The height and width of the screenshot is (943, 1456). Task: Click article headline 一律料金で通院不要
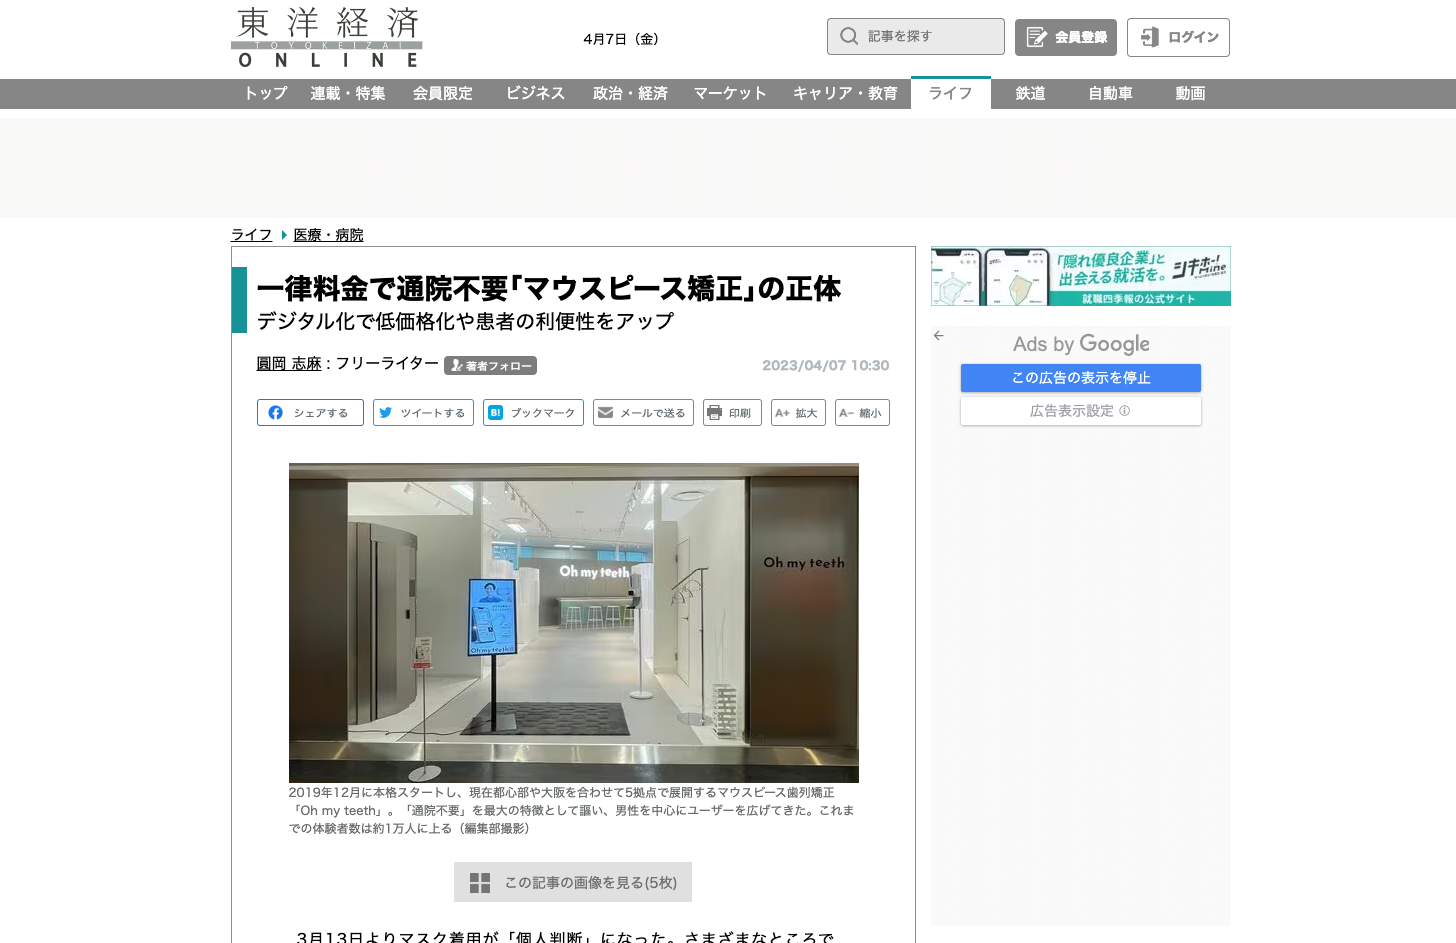tap(549, 289)
